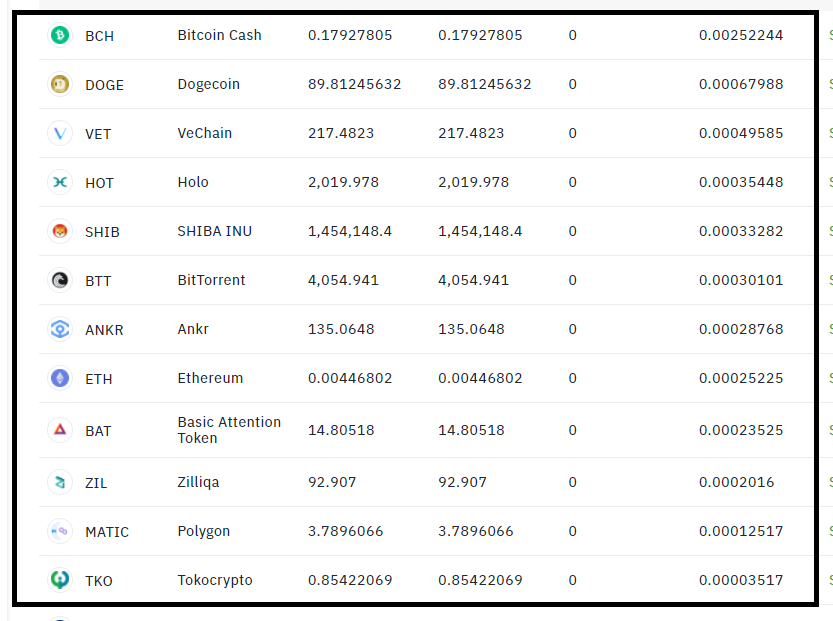Screen dimensions: 833x621
Task: Click the Tokocrypto TKO coin icon
Action: click(x=60, y=580)
